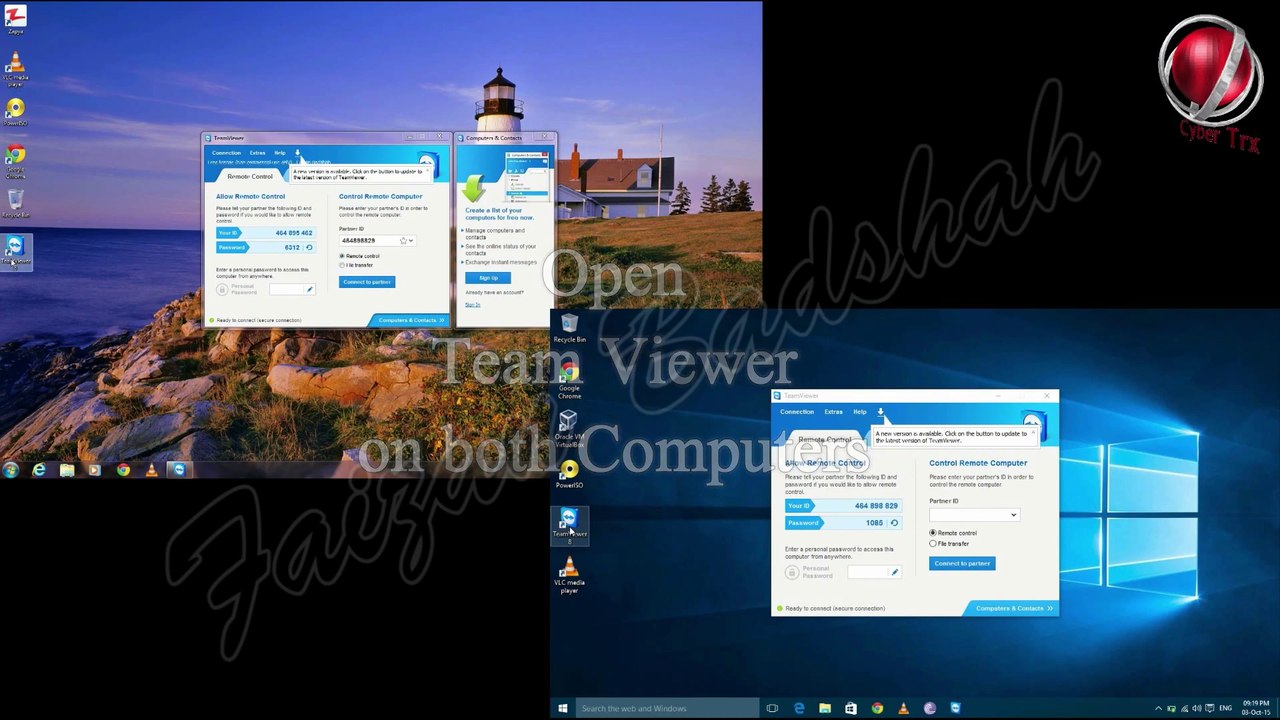The height and width of the screenshot is (720, 1280).
Task: Click Windows 7 Start orb
Action: click(x=10, y=469)
